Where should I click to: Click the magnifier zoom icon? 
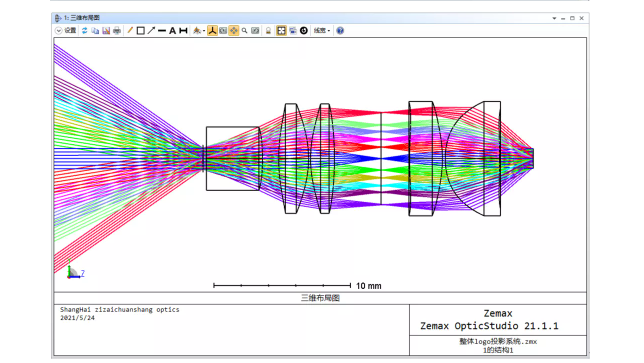pos(244,30)
